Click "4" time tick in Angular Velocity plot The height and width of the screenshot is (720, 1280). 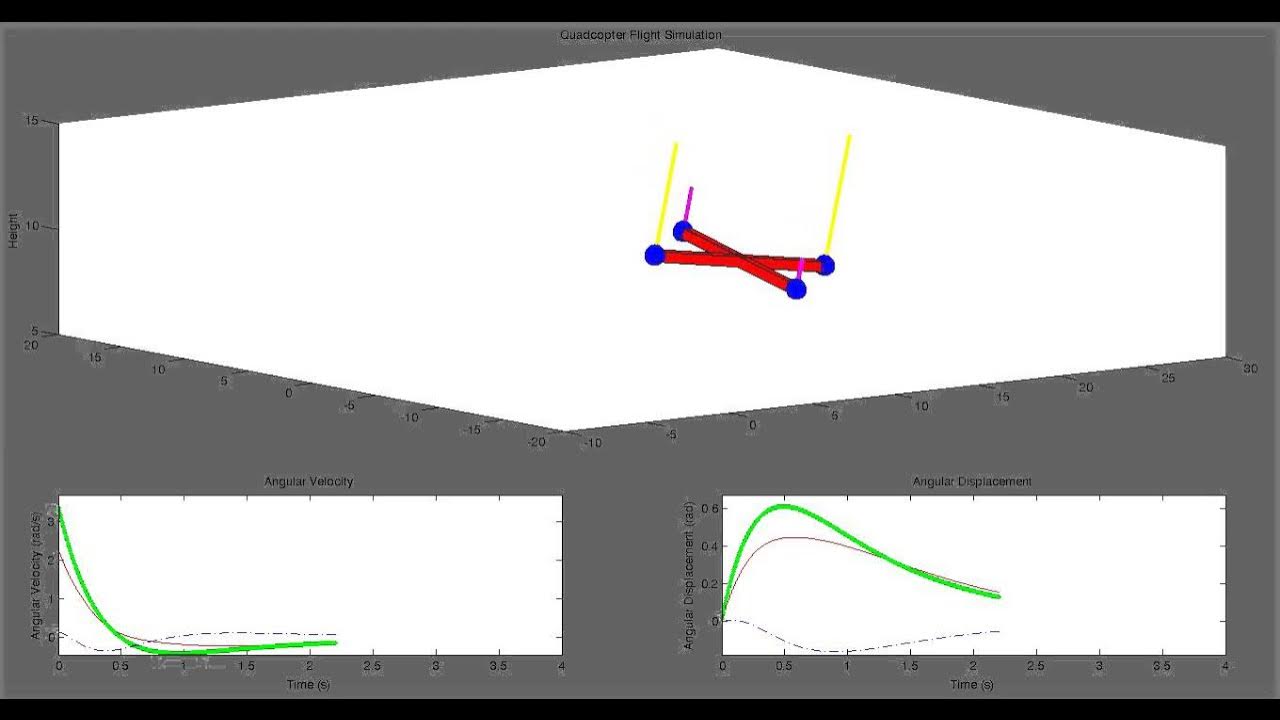[x=561, y=665]
